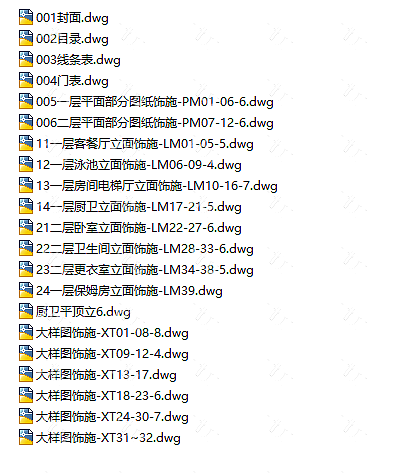Click icon of 大样图饰施-XT31~32.dwg

[x=26, y=437]
